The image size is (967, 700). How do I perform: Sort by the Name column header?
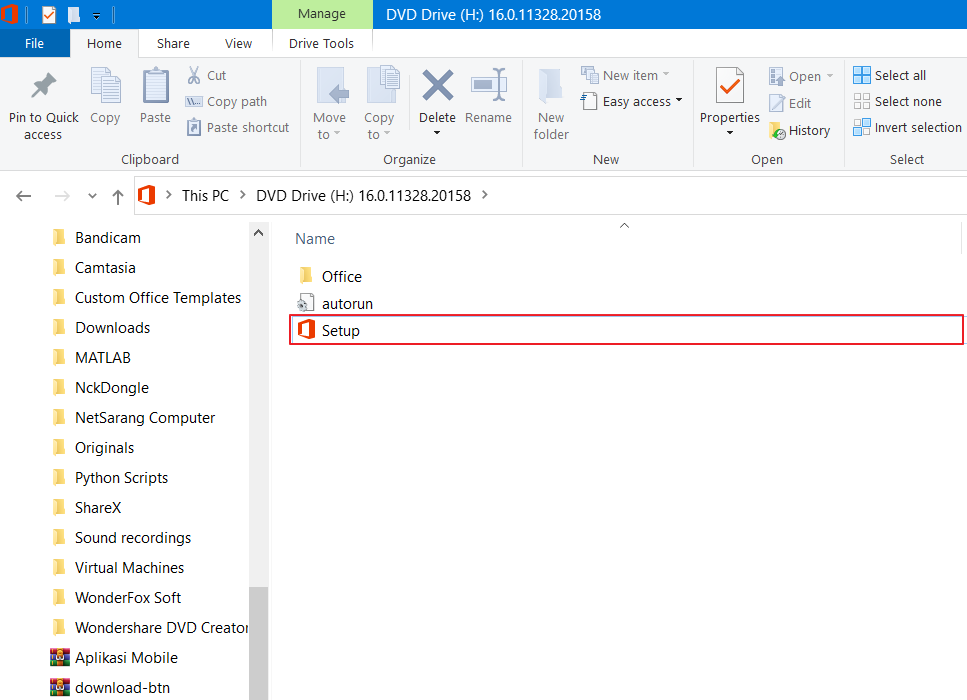tap(315, 239)
